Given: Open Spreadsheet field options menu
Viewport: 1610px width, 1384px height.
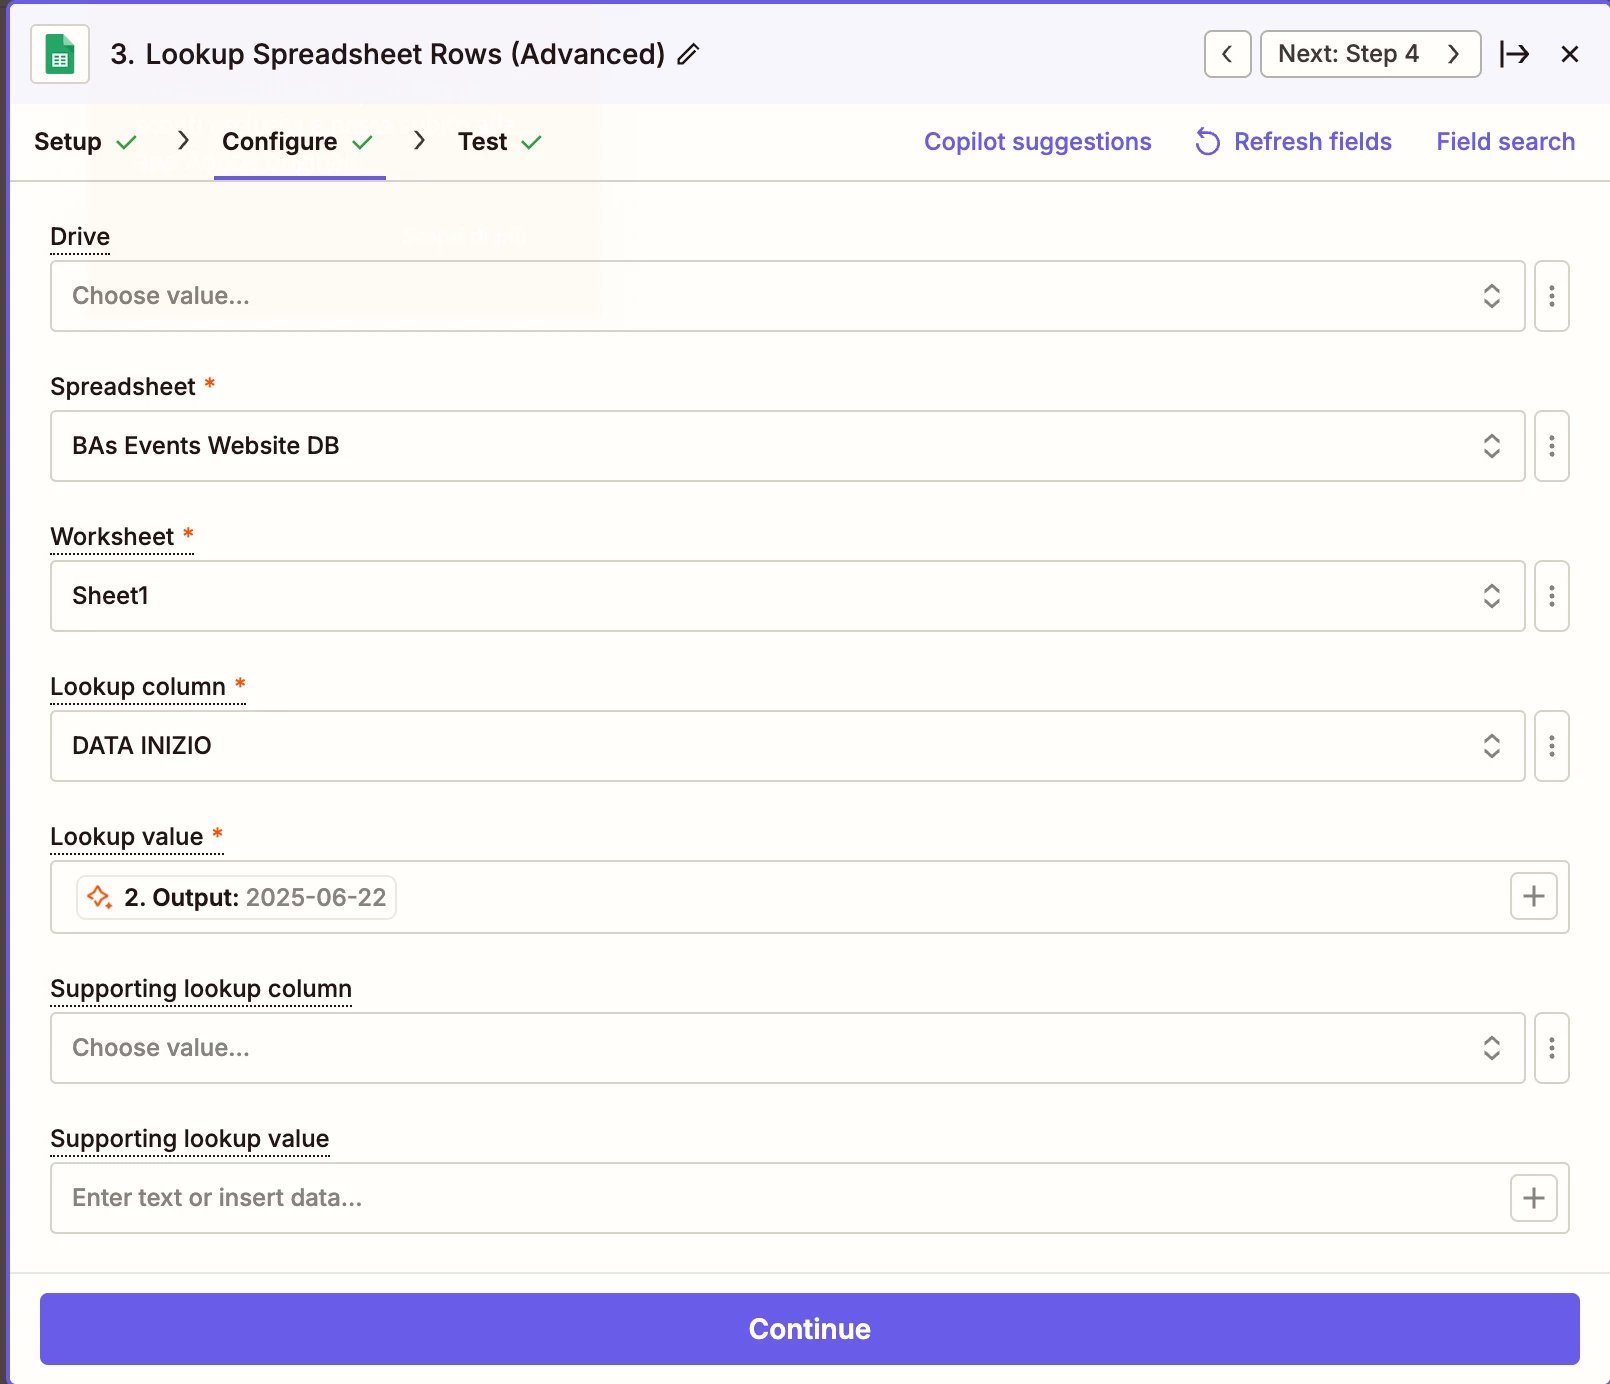Looking at the screenshot, I should click(x=1551, y=446).
